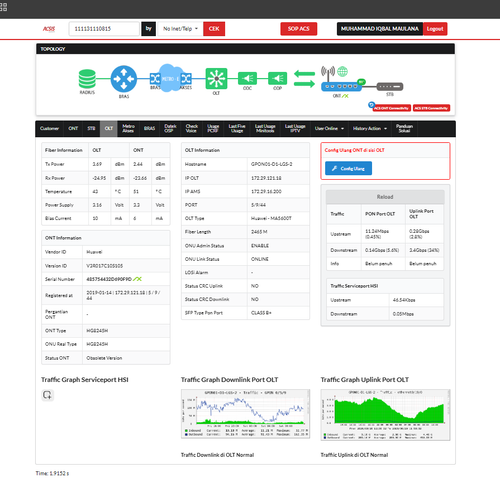Click the grid icon in top bar
The height and width of the screenshot is (479, 500).
[3, 7]
